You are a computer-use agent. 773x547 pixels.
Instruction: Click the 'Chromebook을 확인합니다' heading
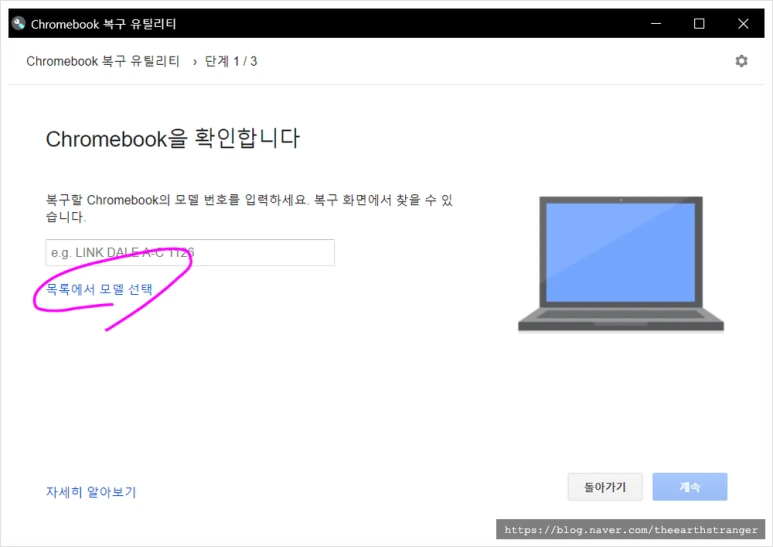click(173, 138)
